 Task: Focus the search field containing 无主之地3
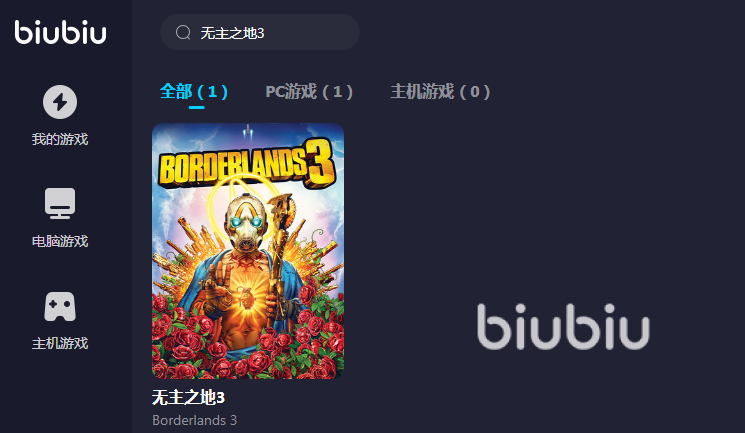pos(260,32)
